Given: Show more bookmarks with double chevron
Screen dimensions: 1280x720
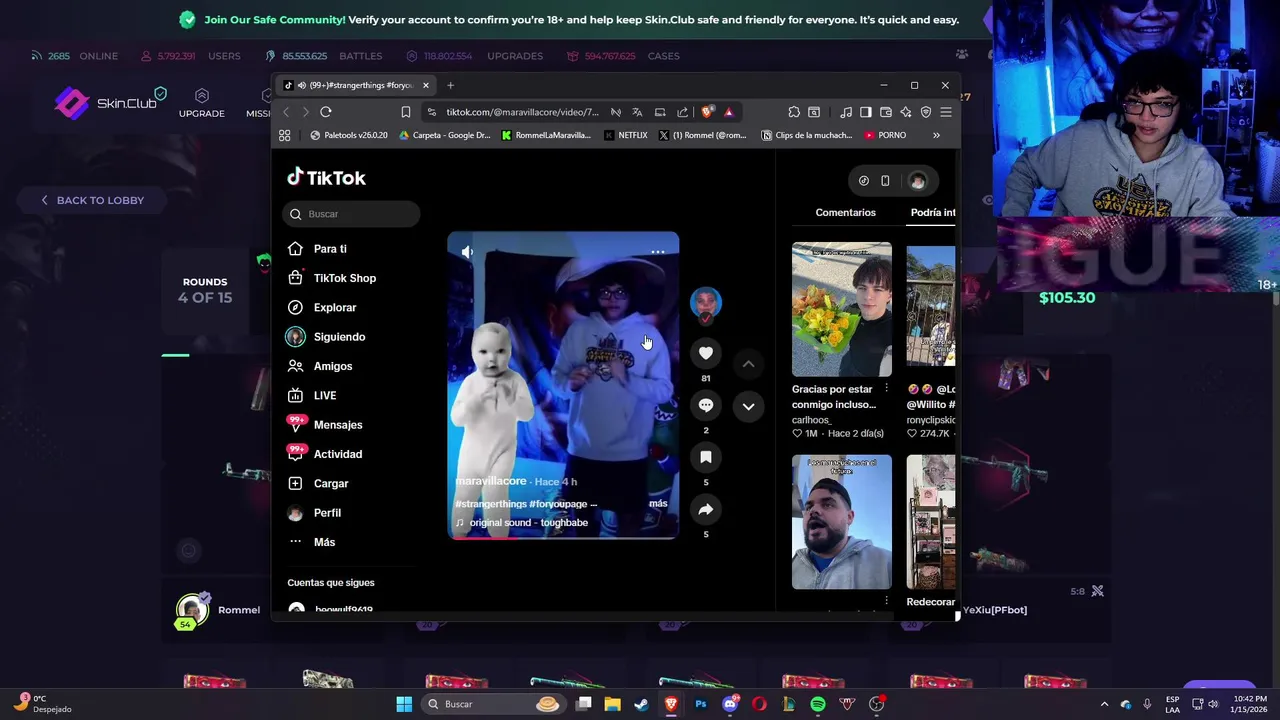Looking at the screenshot, I should pos(936,135).
